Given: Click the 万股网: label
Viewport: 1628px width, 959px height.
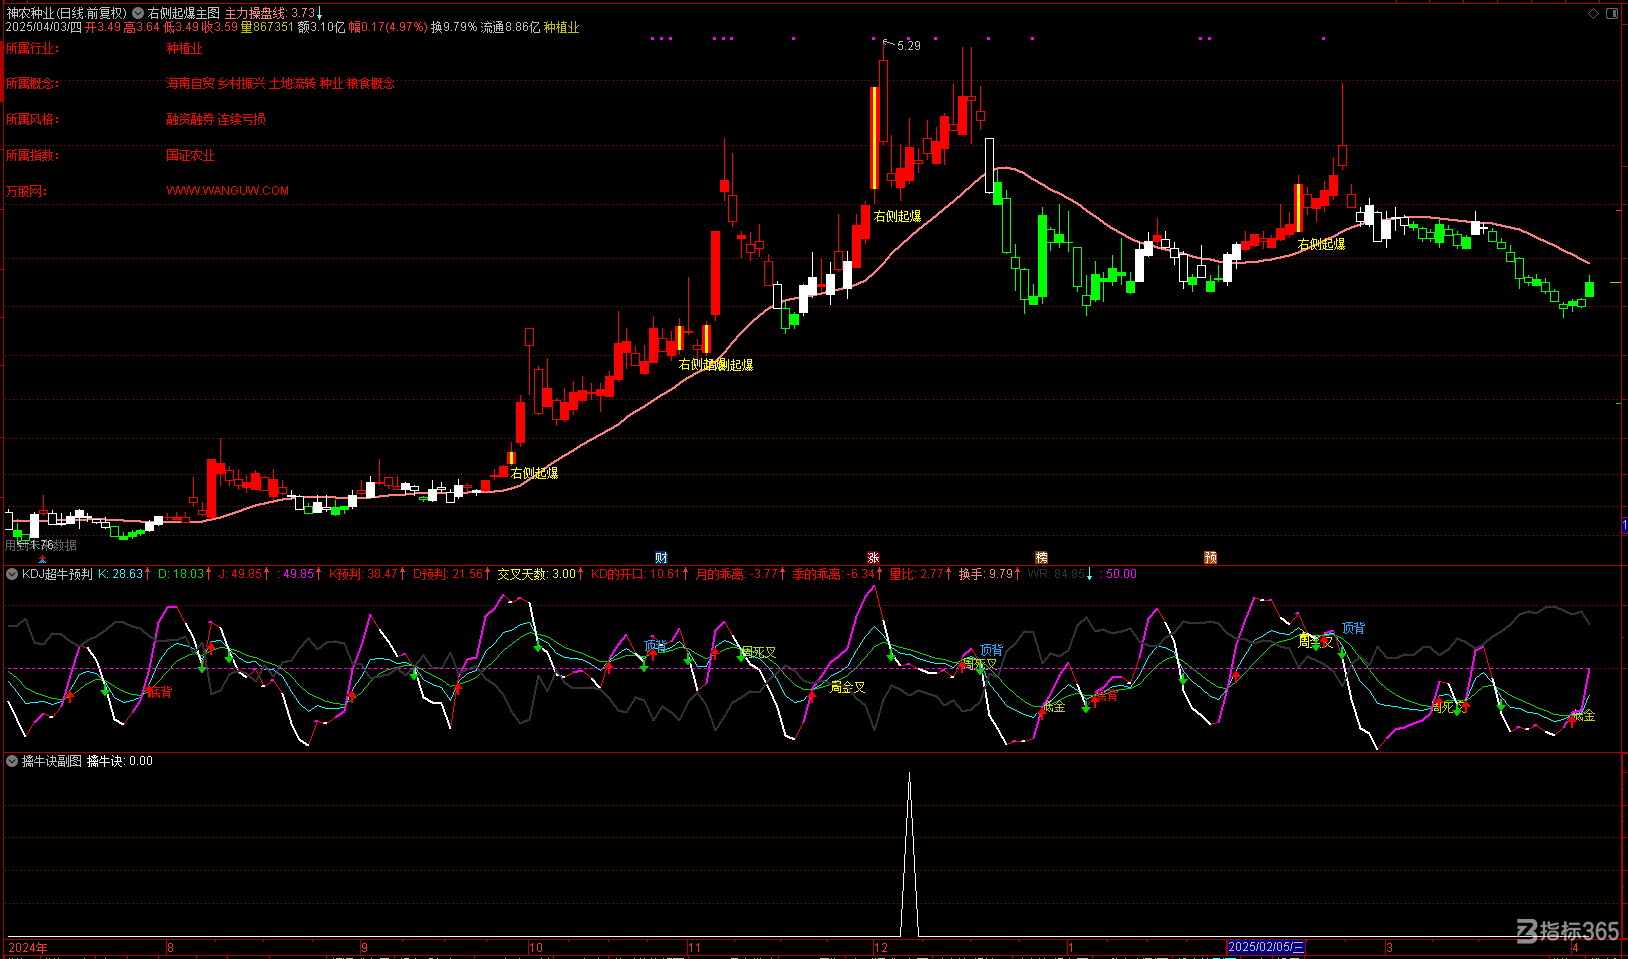Looking at the screenshot, I should pos(26,191).
